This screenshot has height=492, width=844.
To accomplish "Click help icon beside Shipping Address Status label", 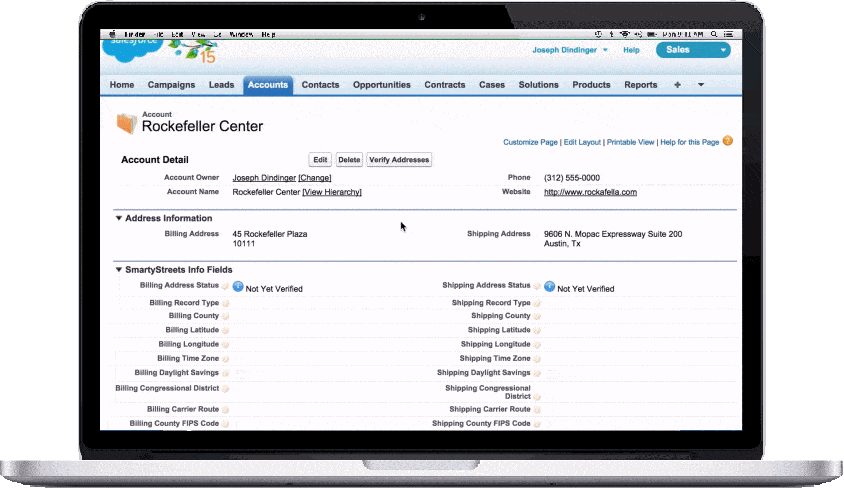I will pyautogui.click(x=537, y=287).
